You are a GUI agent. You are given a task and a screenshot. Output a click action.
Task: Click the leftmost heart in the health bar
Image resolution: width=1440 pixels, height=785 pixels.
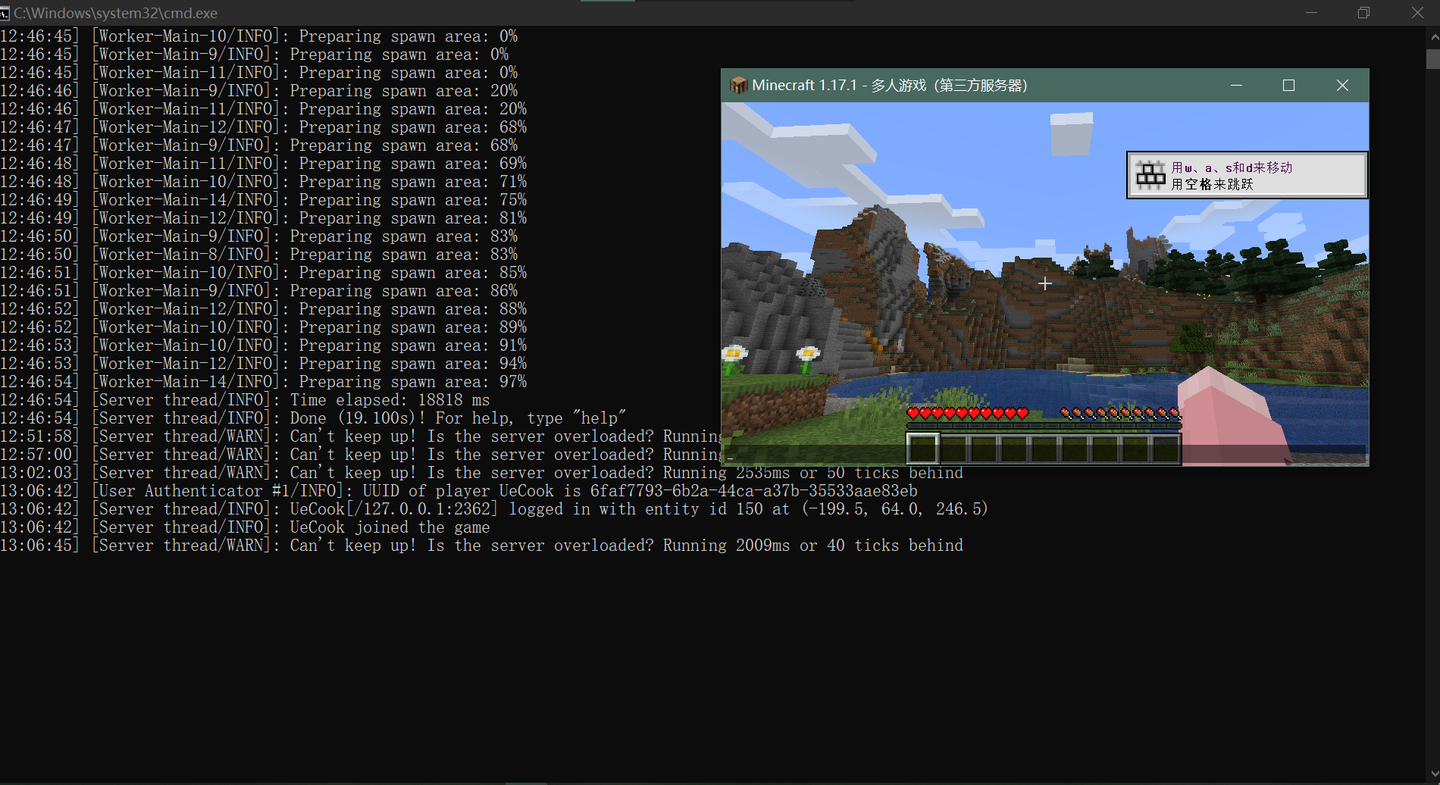click(x=913, y=411)
